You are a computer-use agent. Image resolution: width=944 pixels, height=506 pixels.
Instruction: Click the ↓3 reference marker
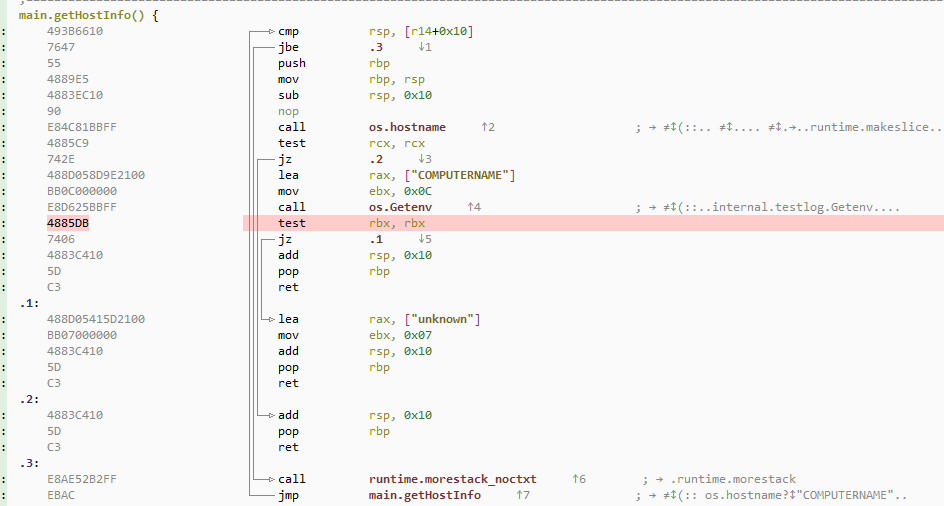click(x=424, y=159)
